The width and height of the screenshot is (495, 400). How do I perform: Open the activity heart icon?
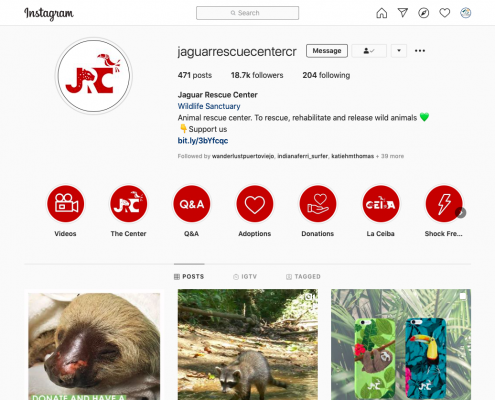[x=445, y=13]
